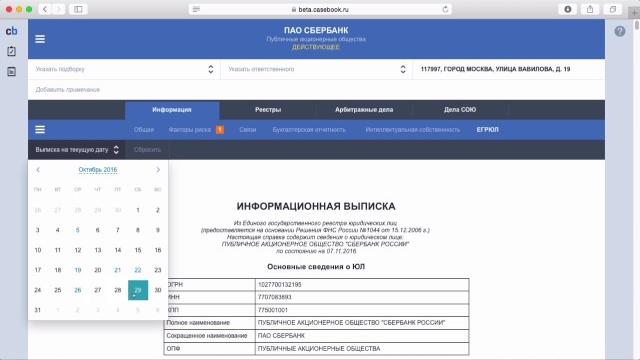Open the Бухгалтерская отчетность sub-tab
The image size is (640, 360).
coord(309,129)
